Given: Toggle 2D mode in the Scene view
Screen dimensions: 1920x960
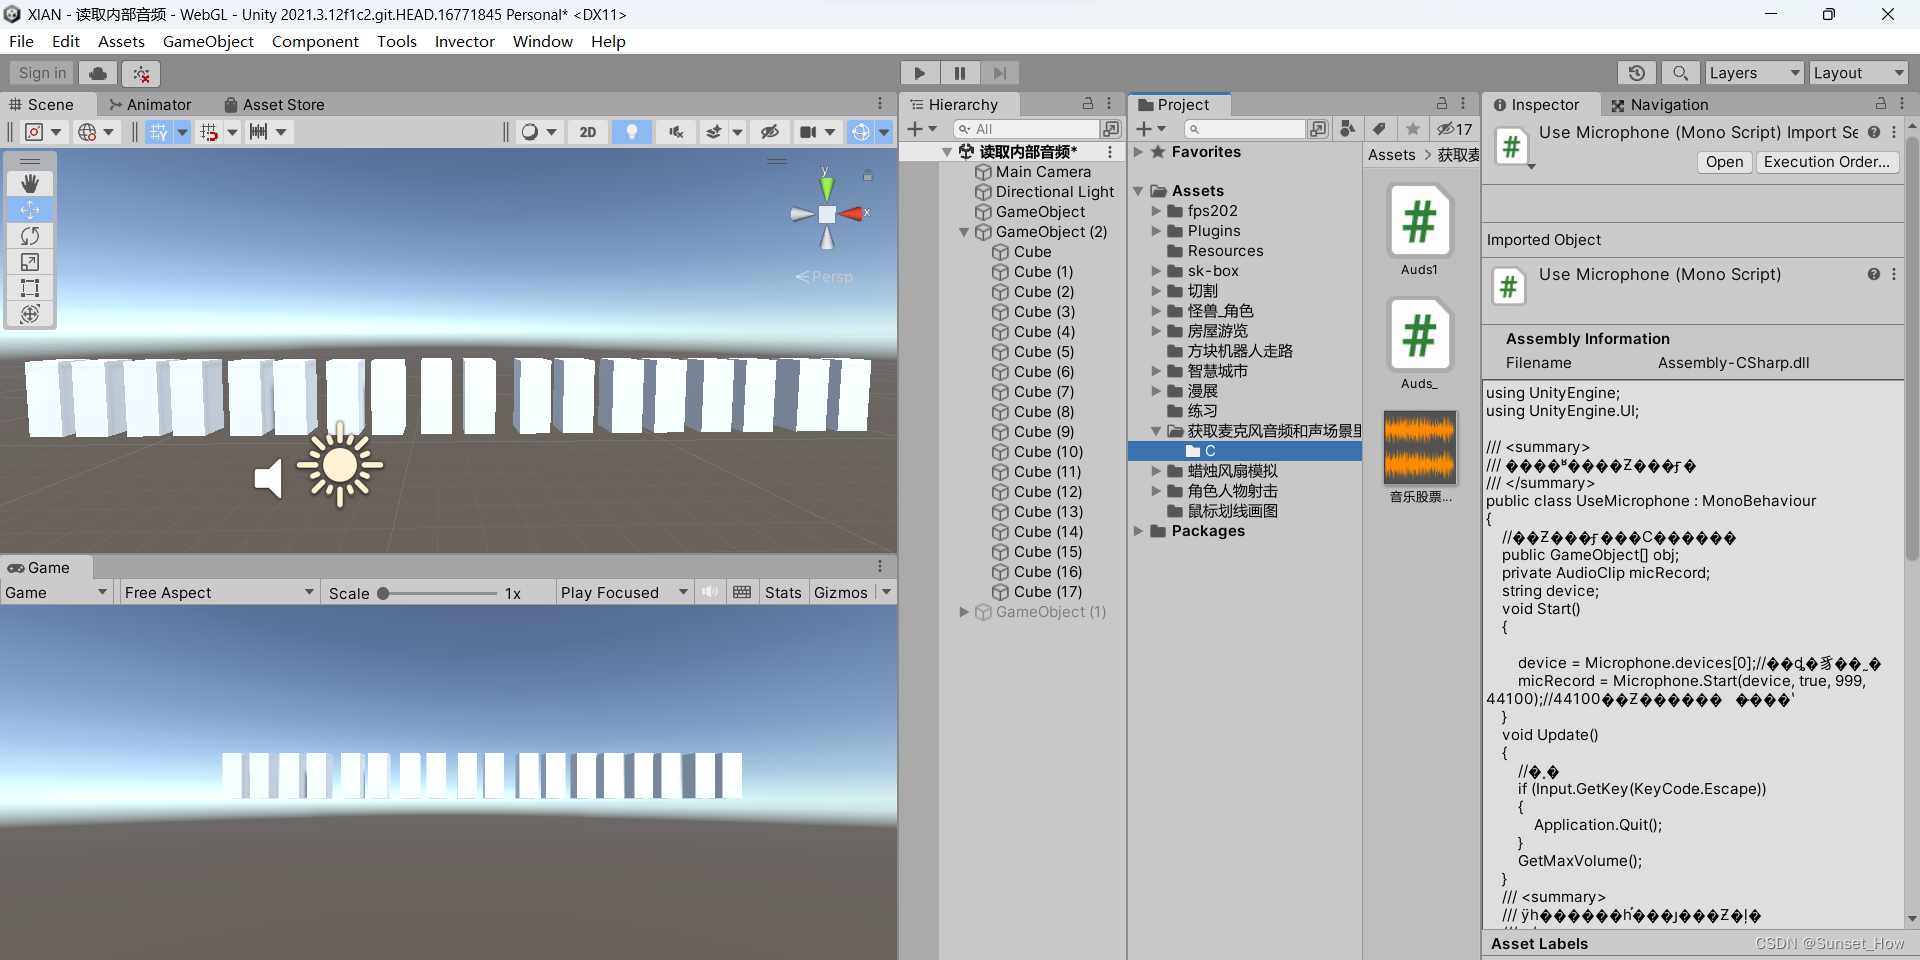Looking at the screenshot, I should pos(588,131).
